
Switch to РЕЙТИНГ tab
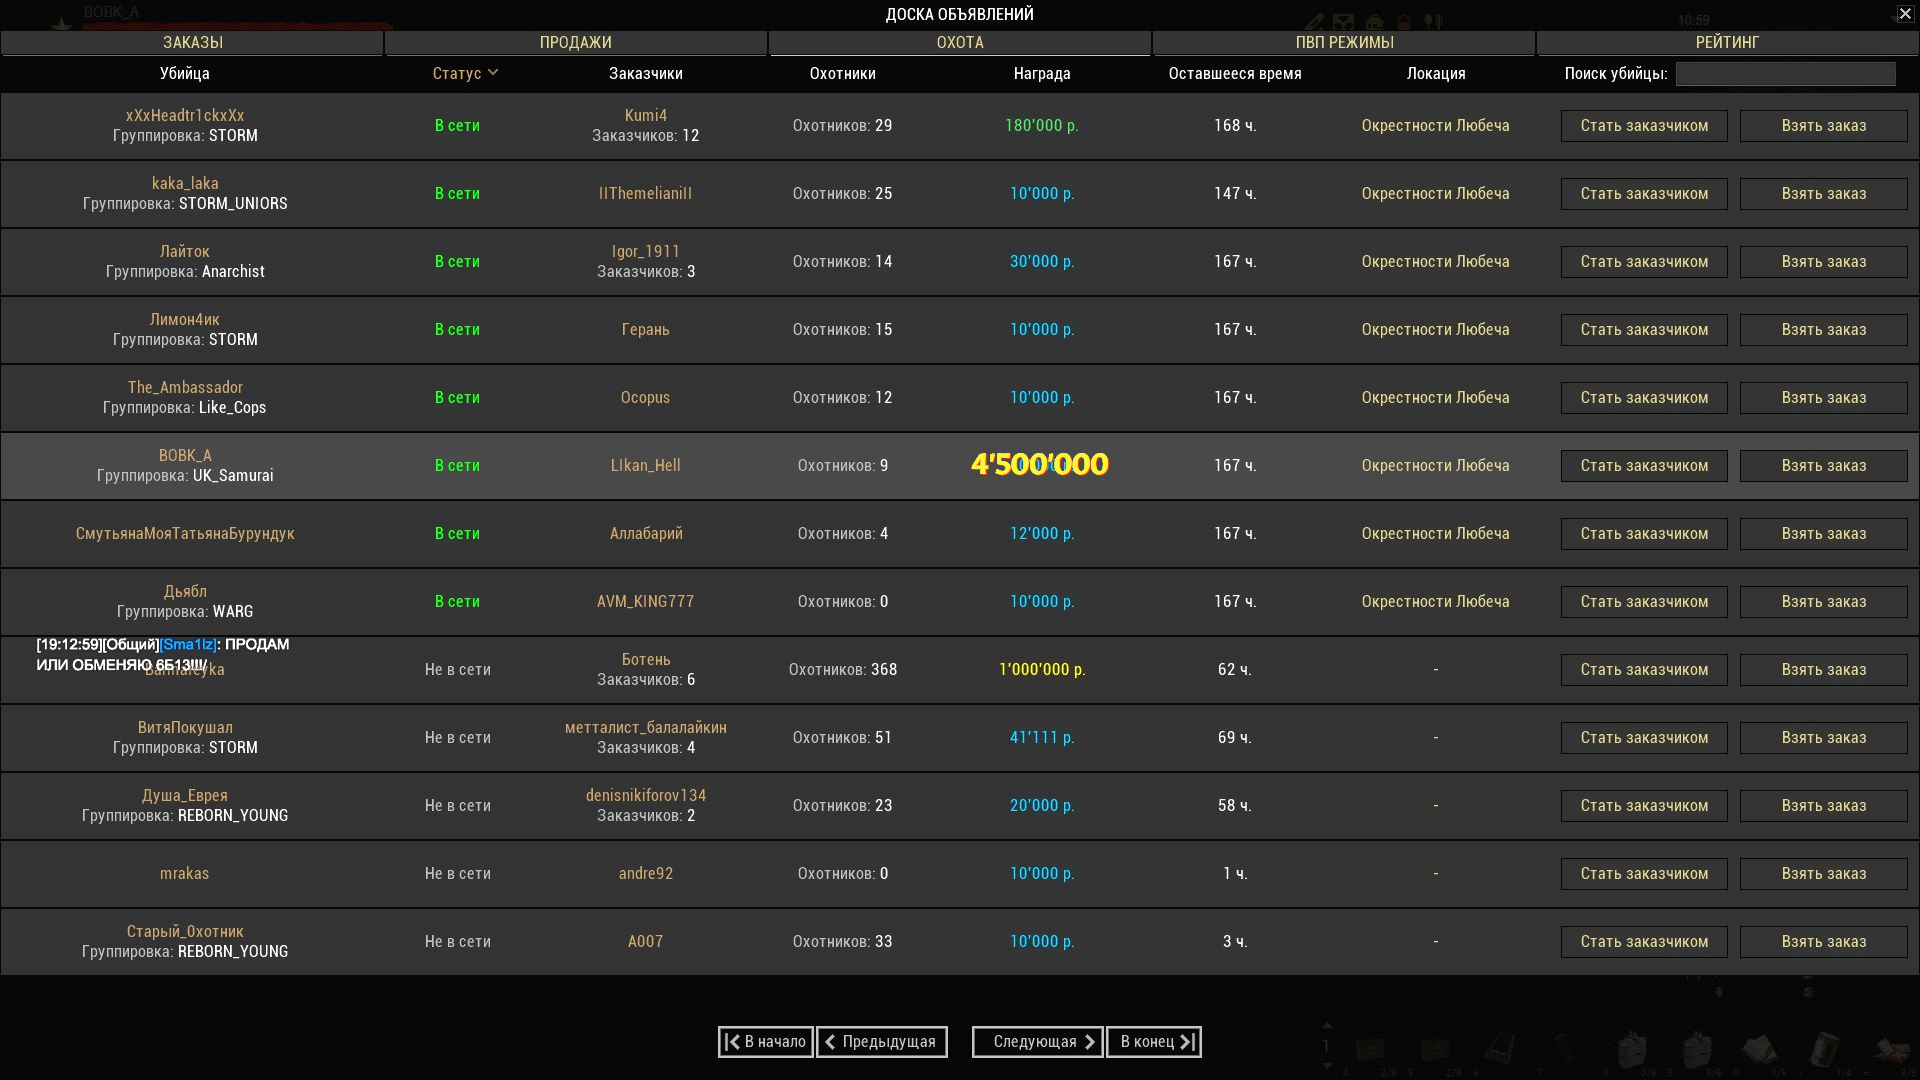1726,42
